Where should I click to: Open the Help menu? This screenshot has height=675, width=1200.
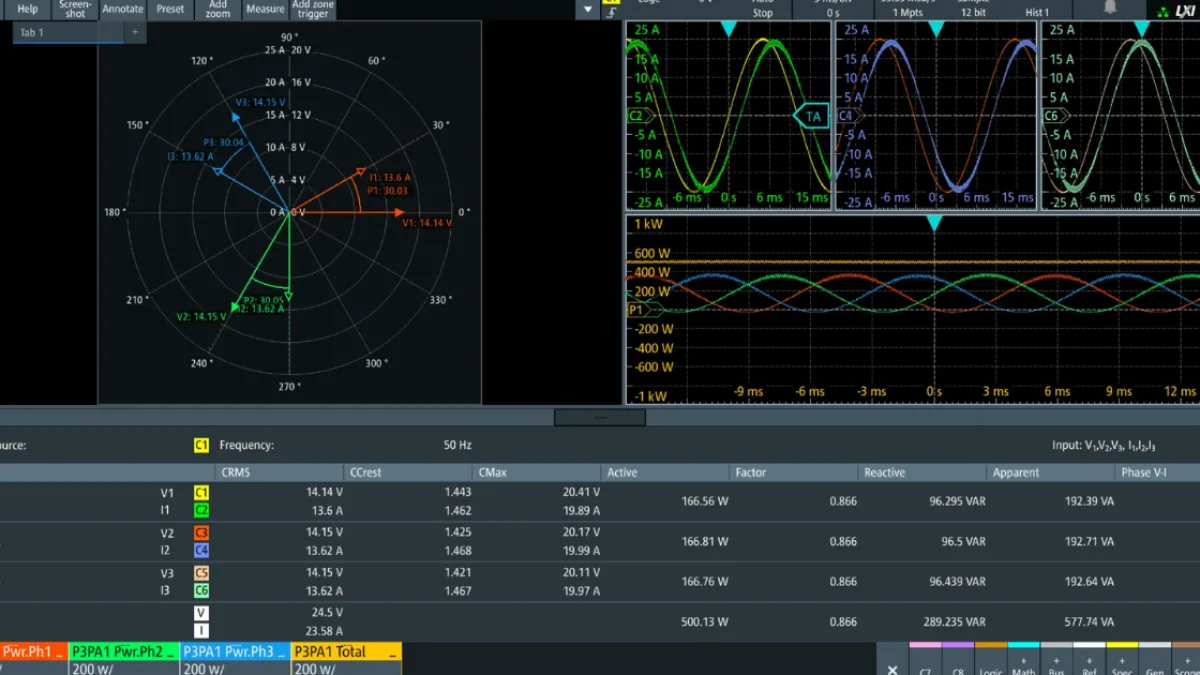pyautogui.click(x=28, y=9)
